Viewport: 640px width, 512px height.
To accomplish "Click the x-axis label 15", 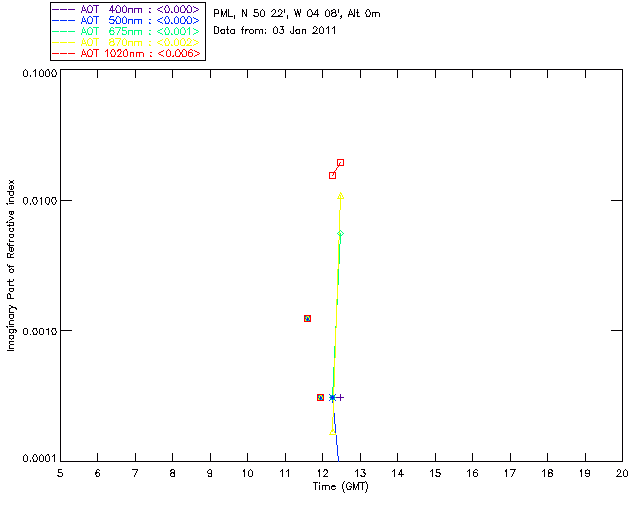I will tap(435, 473).
